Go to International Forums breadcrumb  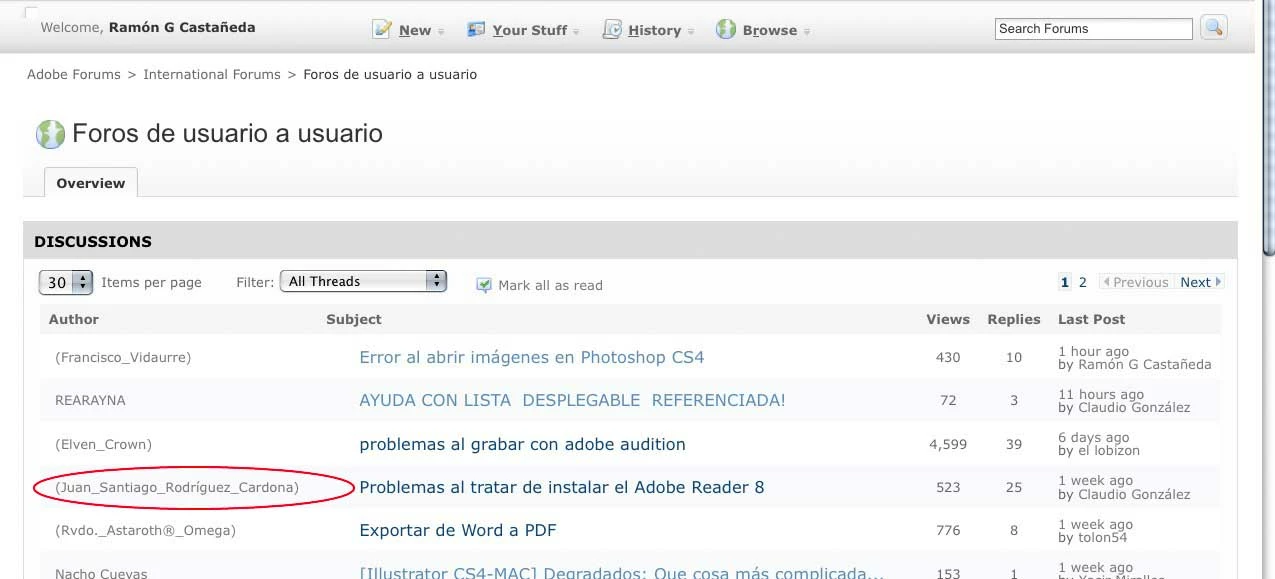(212, 74)
